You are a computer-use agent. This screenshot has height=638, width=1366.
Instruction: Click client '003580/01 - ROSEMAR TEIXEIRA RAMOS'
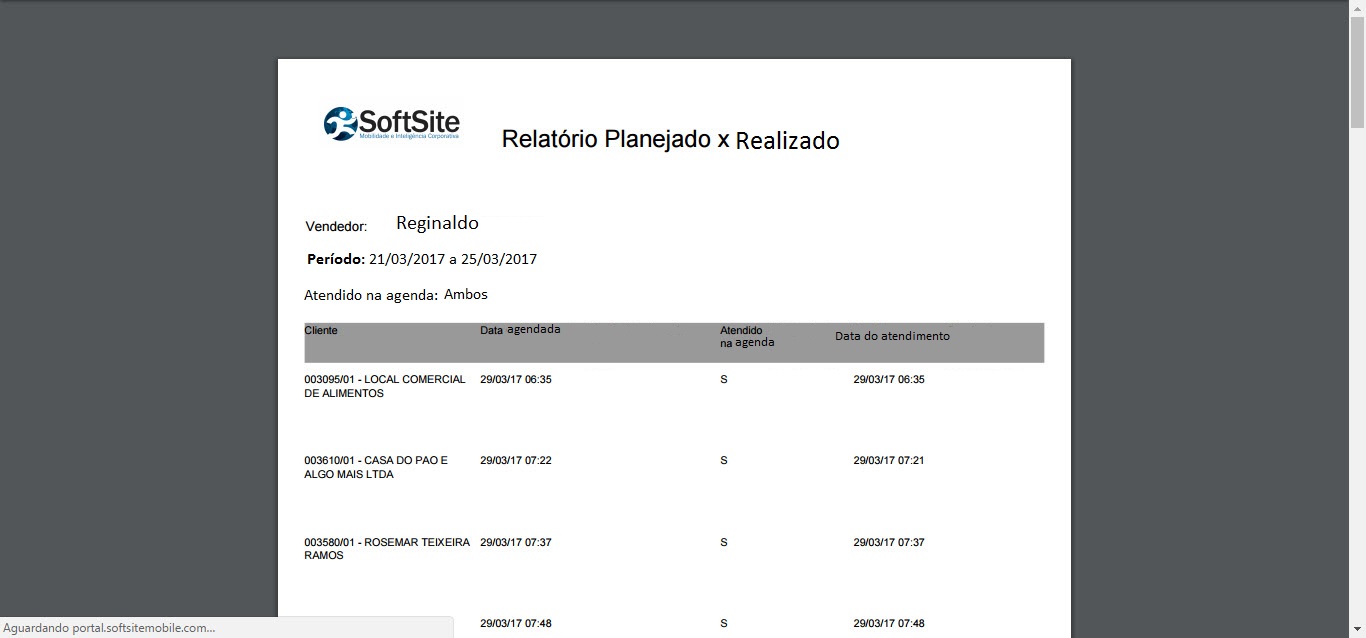[387, 549]
